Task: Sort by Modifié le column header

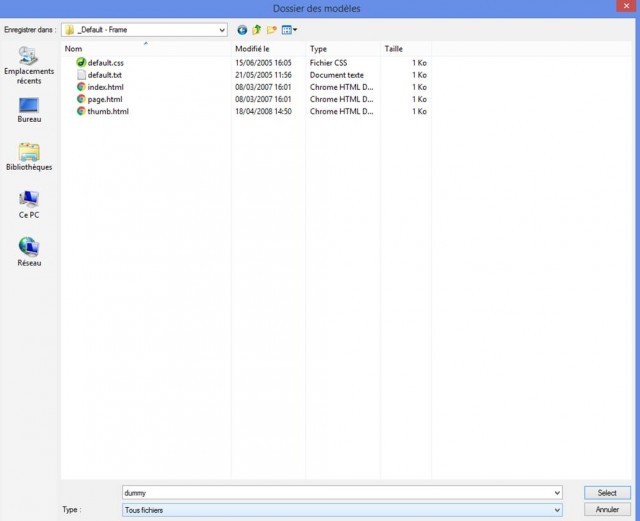Action: (268, 49)
